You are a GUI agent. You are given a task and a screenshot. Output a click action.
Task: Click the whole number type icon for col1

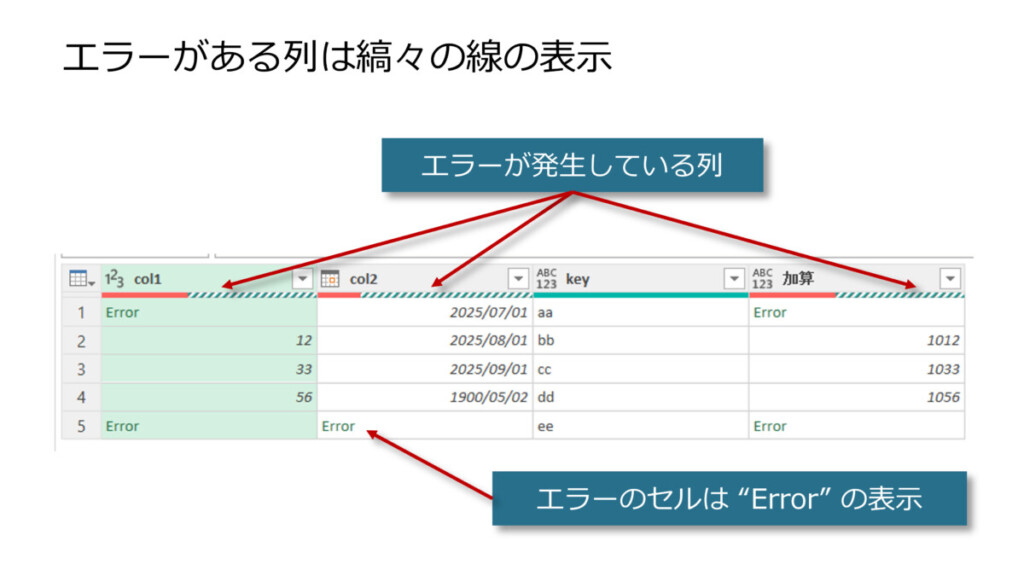[x=114, y=279]
